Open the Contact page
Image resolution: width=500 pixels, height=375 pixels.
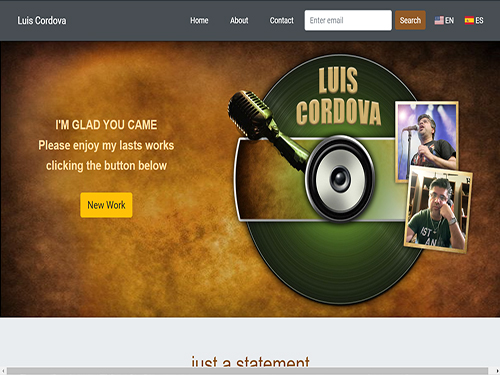coord(282,20)
